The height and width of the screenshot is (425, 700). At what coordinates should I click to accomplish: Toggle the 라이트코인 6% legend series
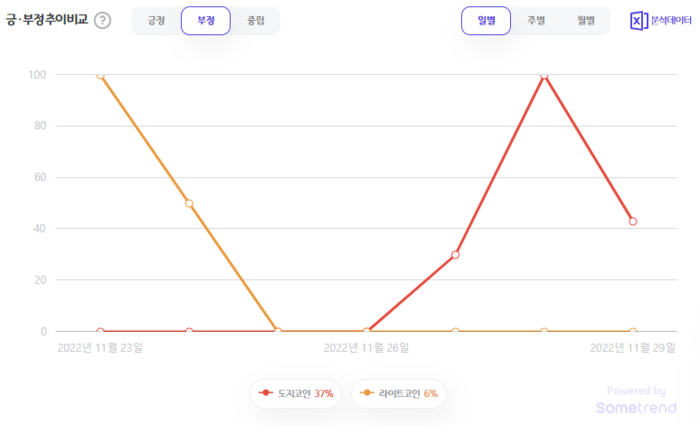[x=399, y=393]
